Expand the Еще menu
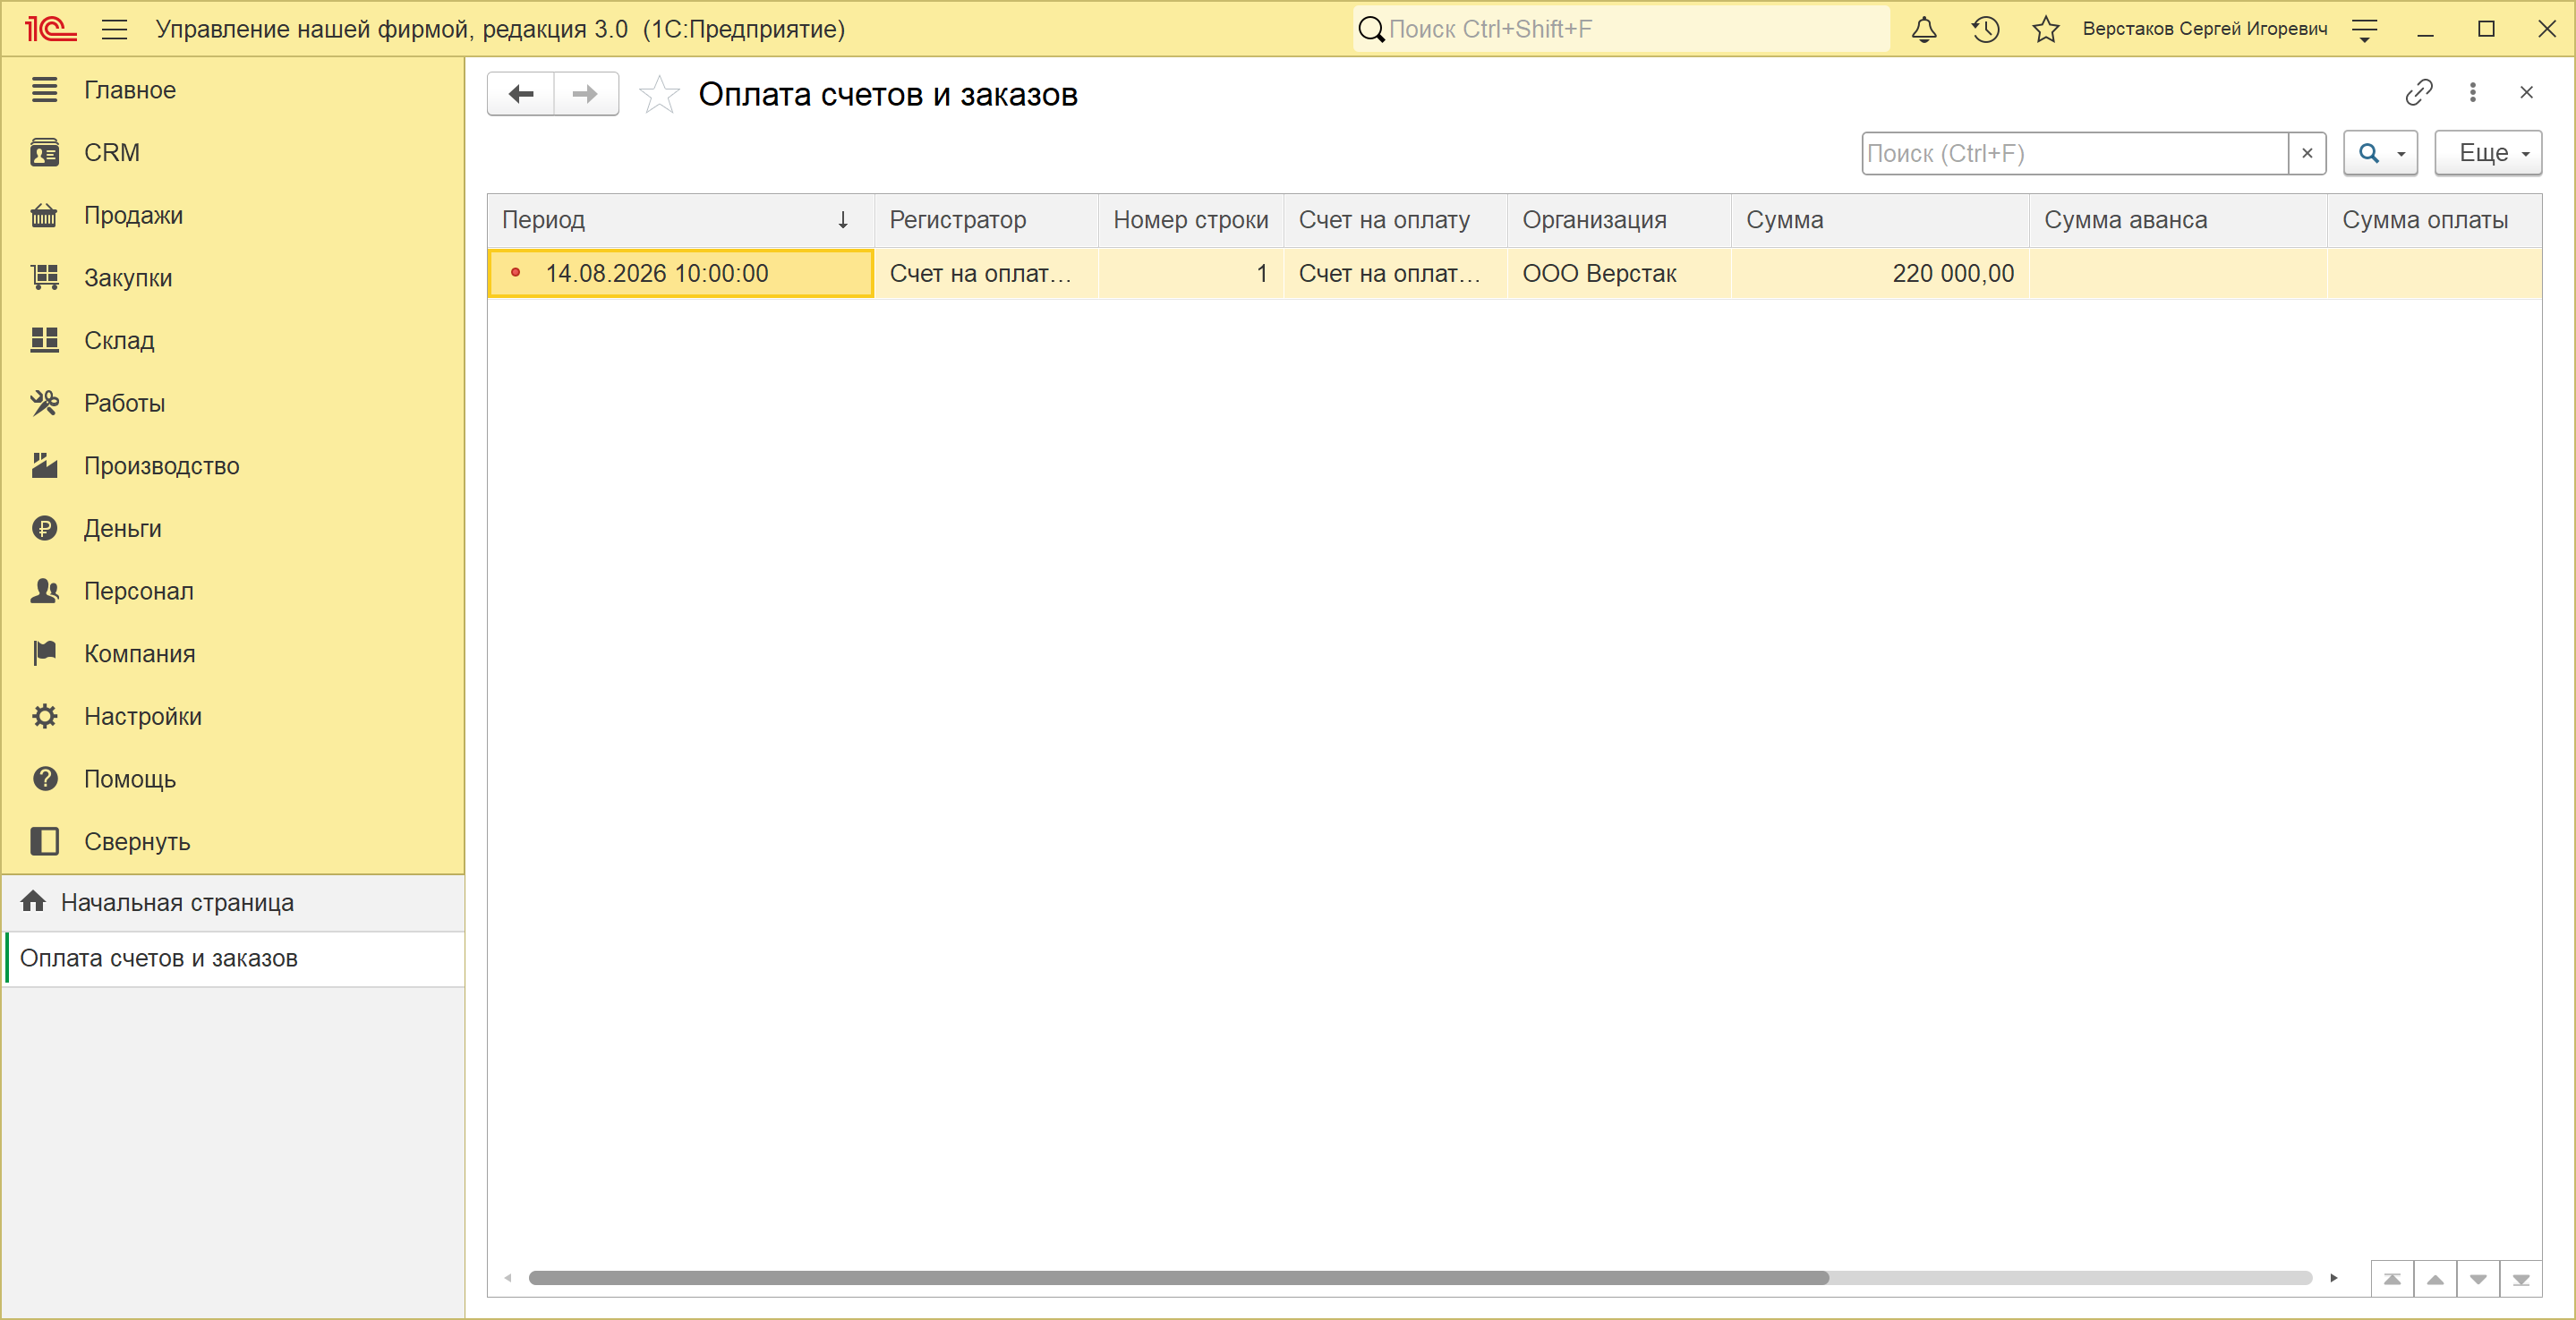This screenshot has height=1320, width=2576. [2488, 153]
